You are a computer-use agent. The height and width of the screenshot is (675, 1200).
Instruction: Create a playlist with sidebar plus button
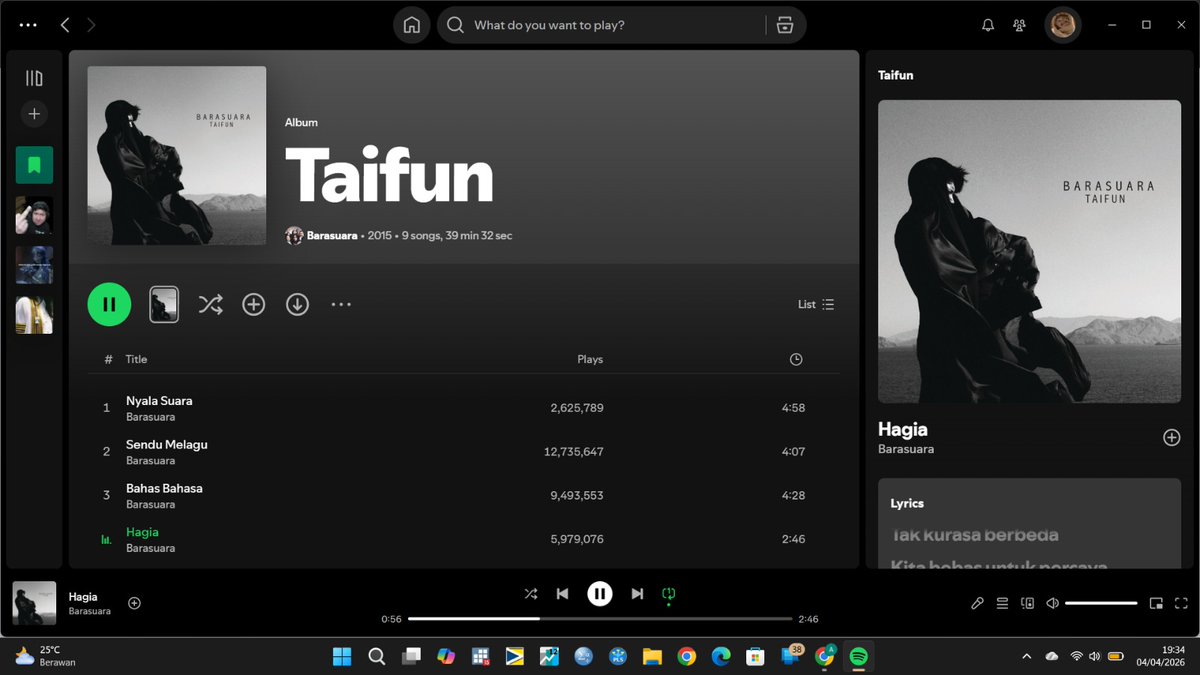[x=34, y=114]
